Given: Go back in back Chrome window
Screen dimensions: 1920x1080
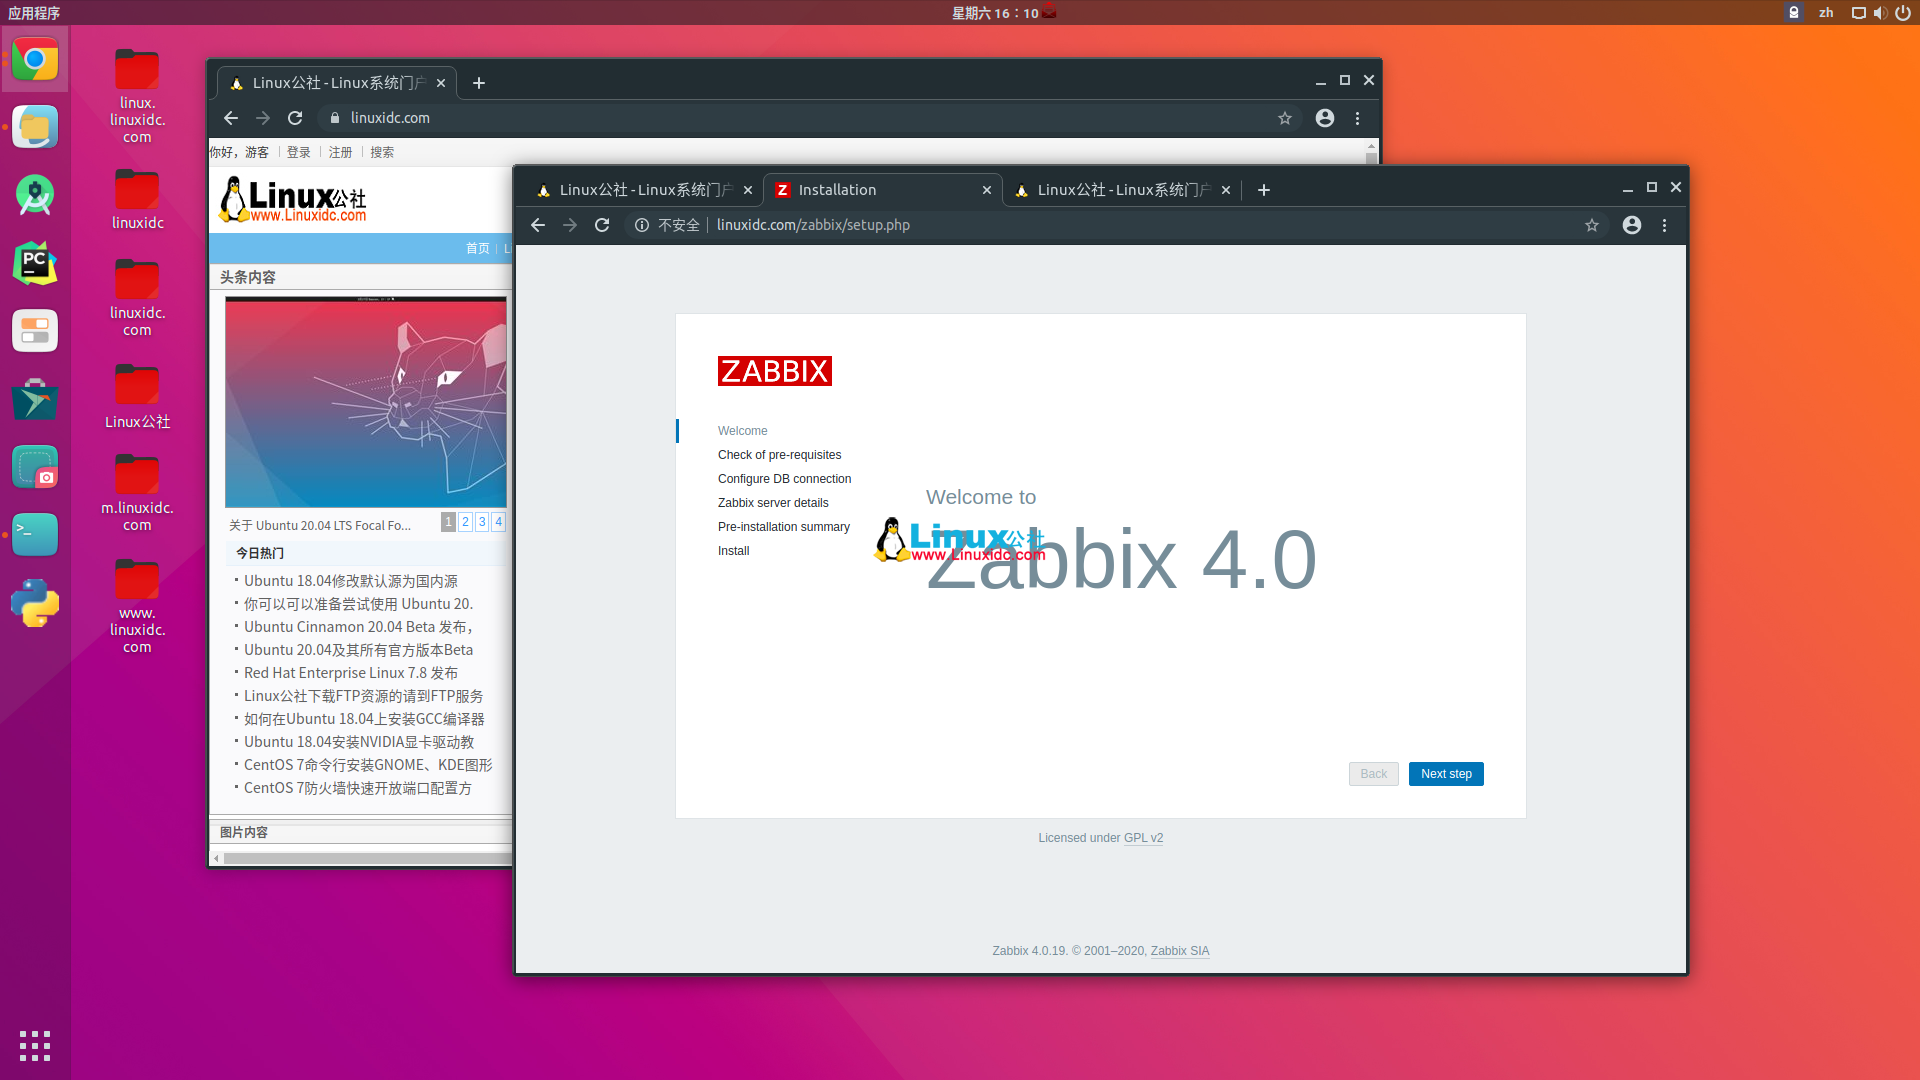Looking at the screenshot, I should click(231, 118).
